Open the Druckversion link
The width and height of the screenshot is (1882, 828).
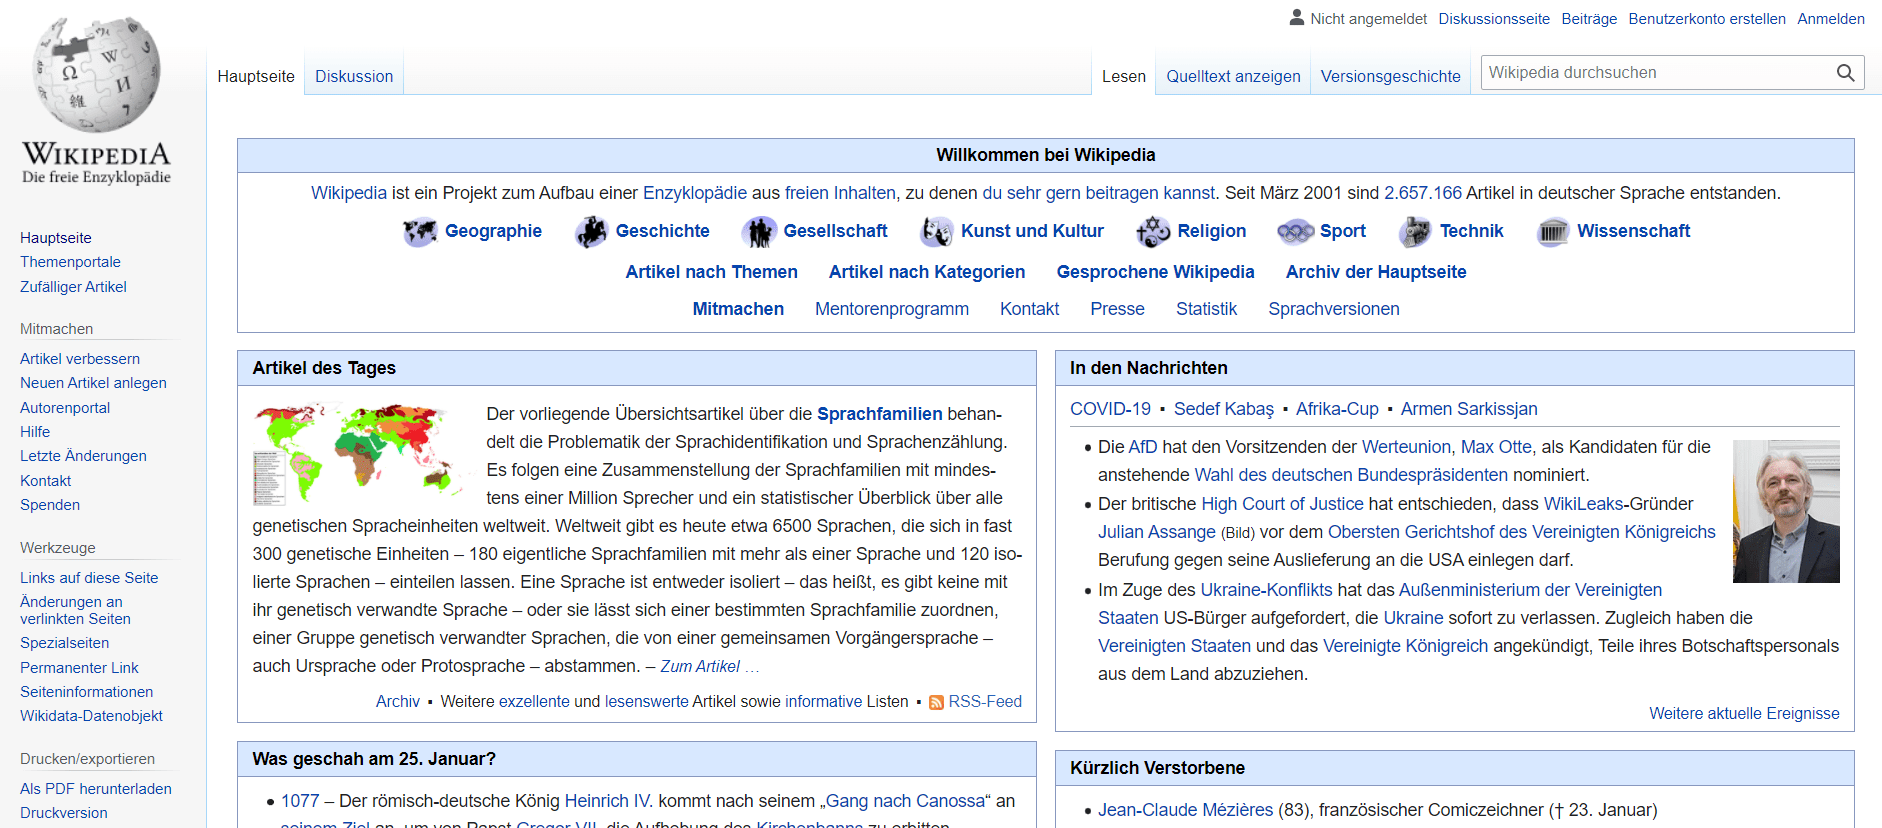64,813
